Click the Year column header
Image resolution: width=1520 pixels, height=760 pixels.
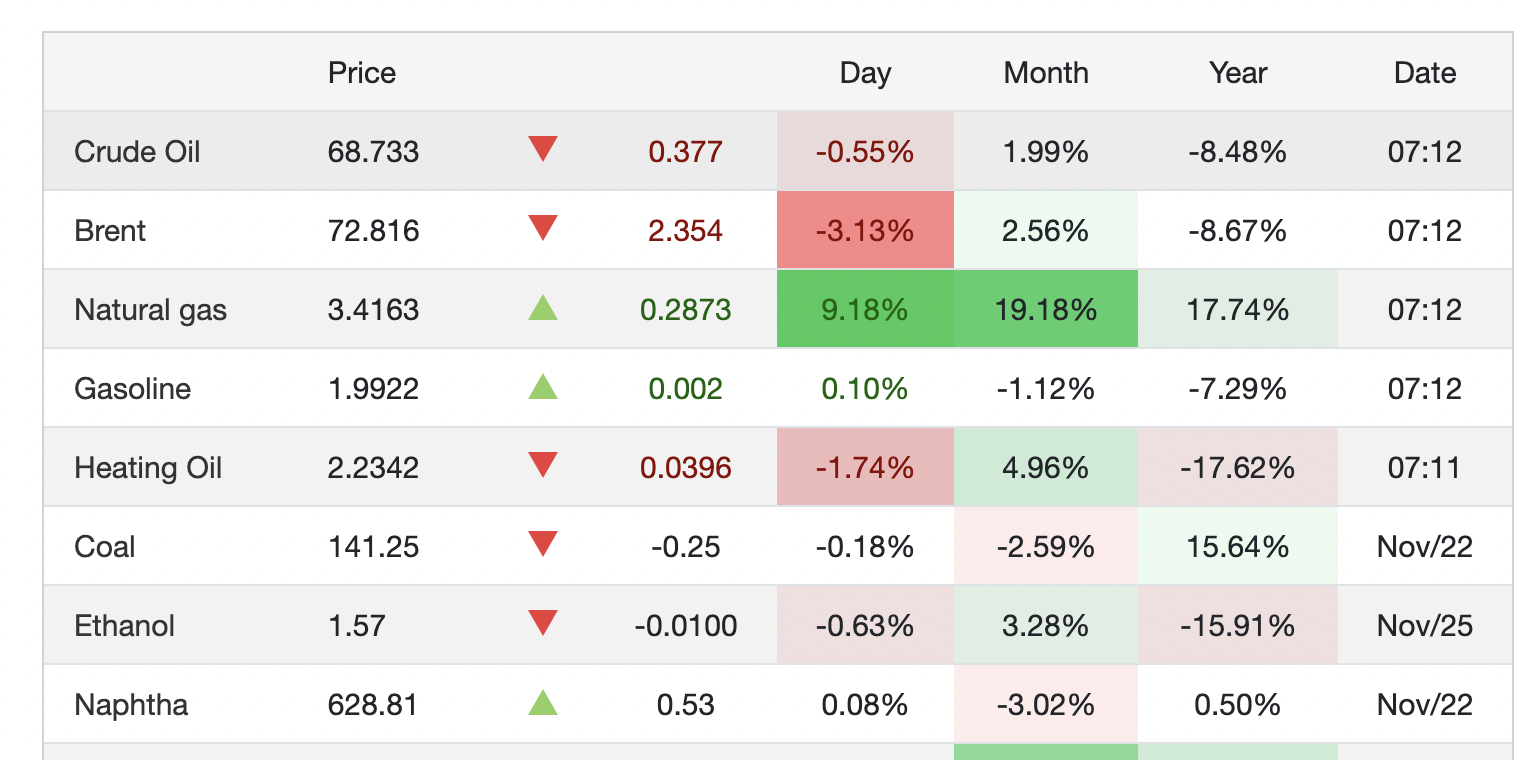(1238, 73)
